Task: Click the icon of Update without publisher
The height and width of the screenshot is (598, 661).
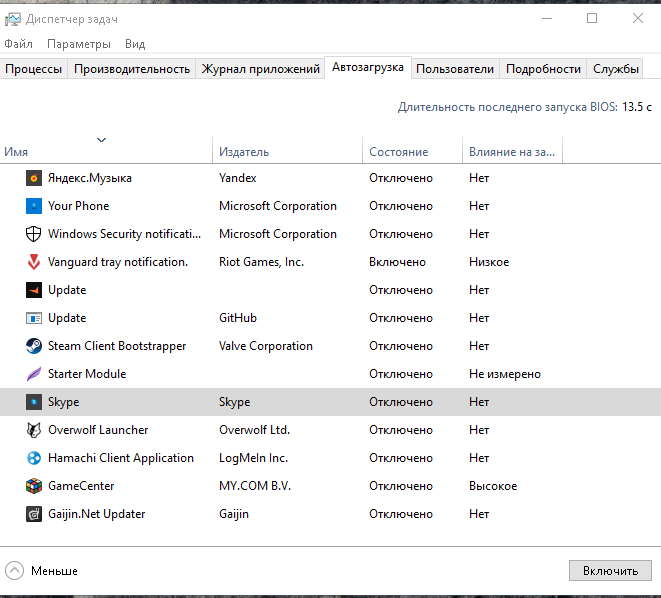Action: coord(34,290)
